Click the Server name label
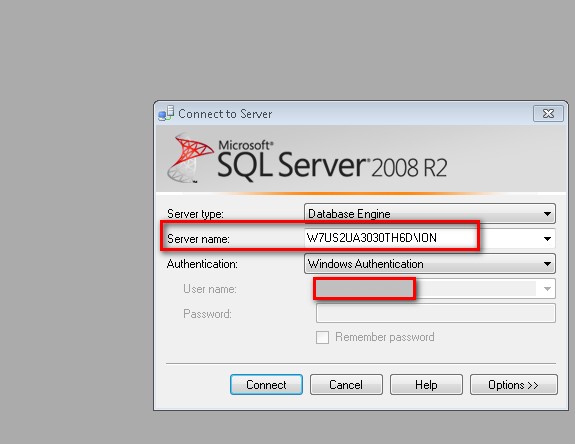 pos(198,239)
